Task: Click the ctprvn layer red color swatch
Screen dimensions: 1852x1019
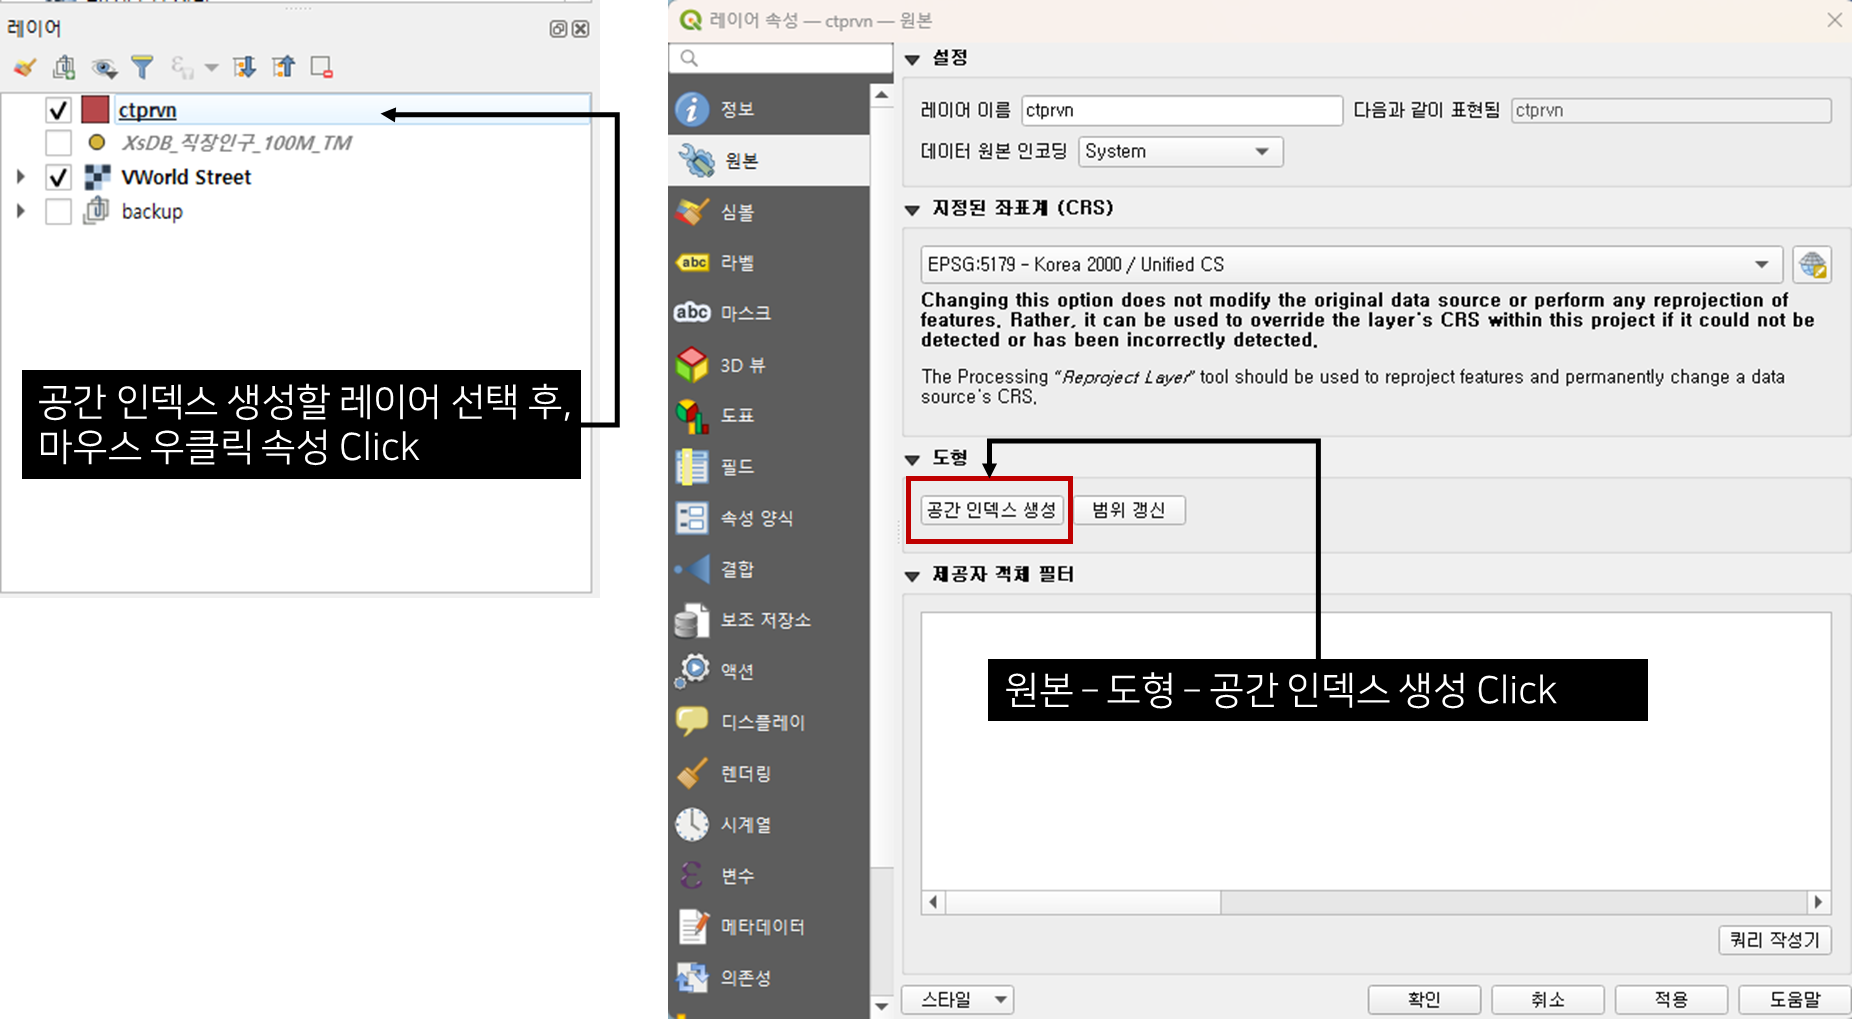Action: pos(95,109)
